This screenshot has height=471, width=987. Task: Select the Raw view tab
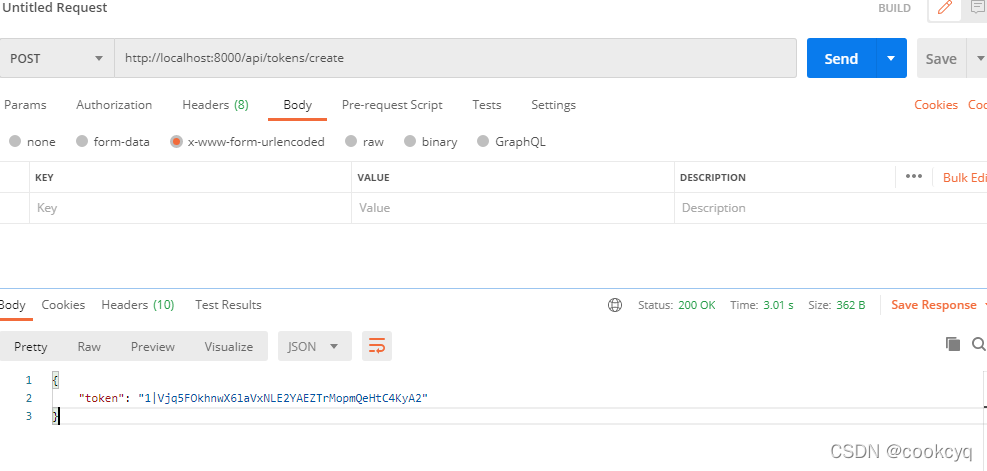[x=89, y=346]
